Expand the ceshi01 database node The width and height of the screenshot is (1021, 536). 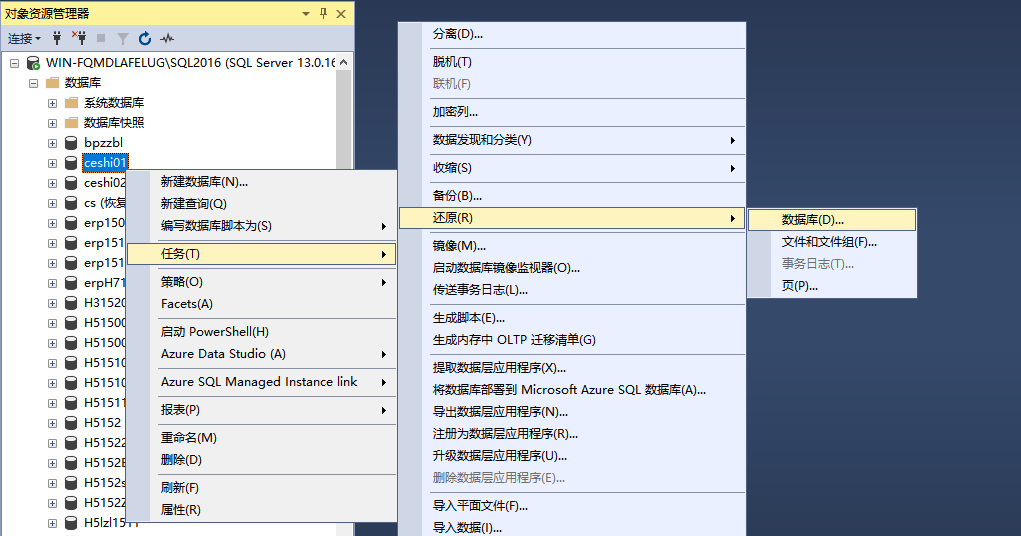[52, 163]
